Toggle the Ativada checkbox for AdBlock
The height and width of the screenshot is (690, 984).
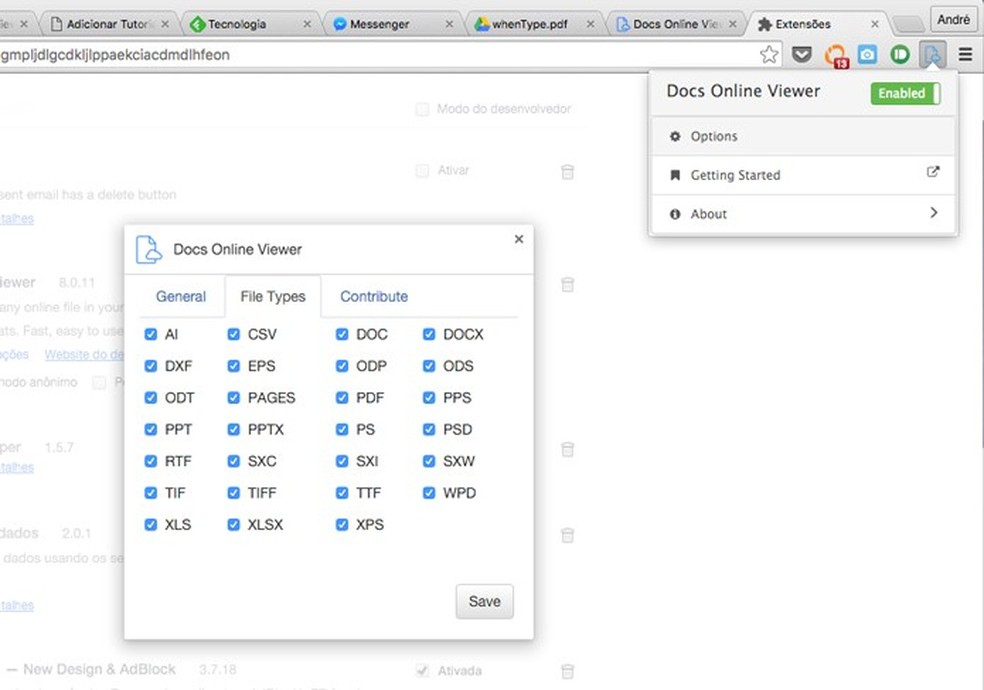point(422,671)
